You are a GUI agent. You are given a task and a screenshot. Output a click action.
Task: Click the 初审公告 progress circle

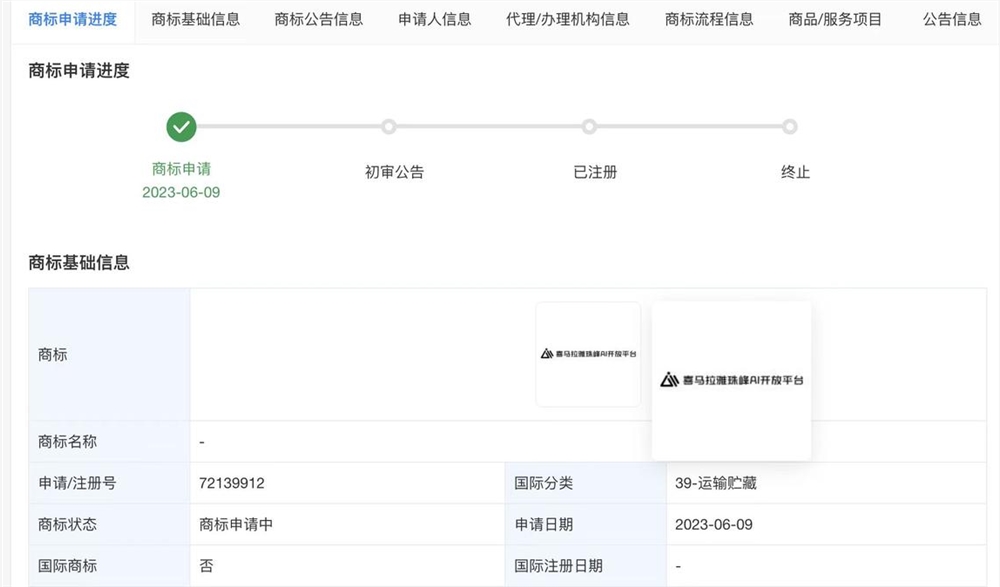[x=390, y=127]
